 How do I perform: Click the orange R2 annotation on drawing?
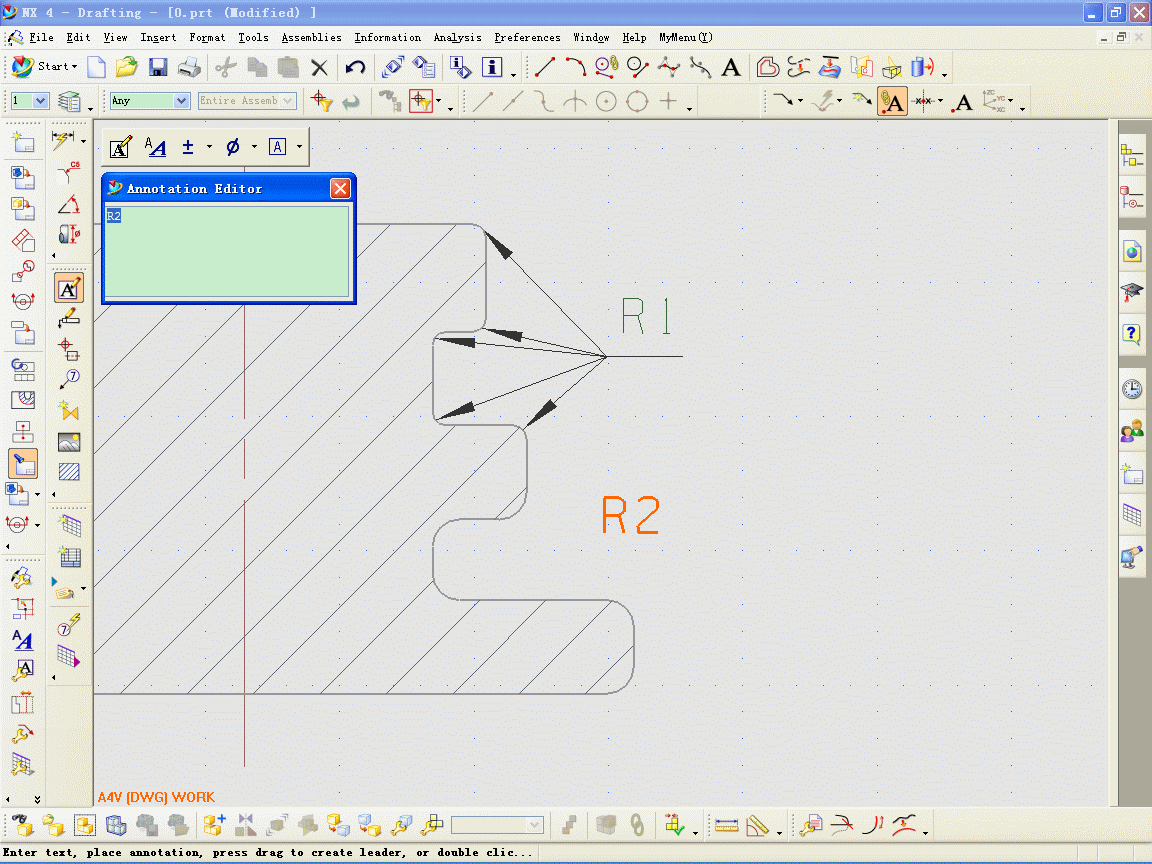coord(631,515)
